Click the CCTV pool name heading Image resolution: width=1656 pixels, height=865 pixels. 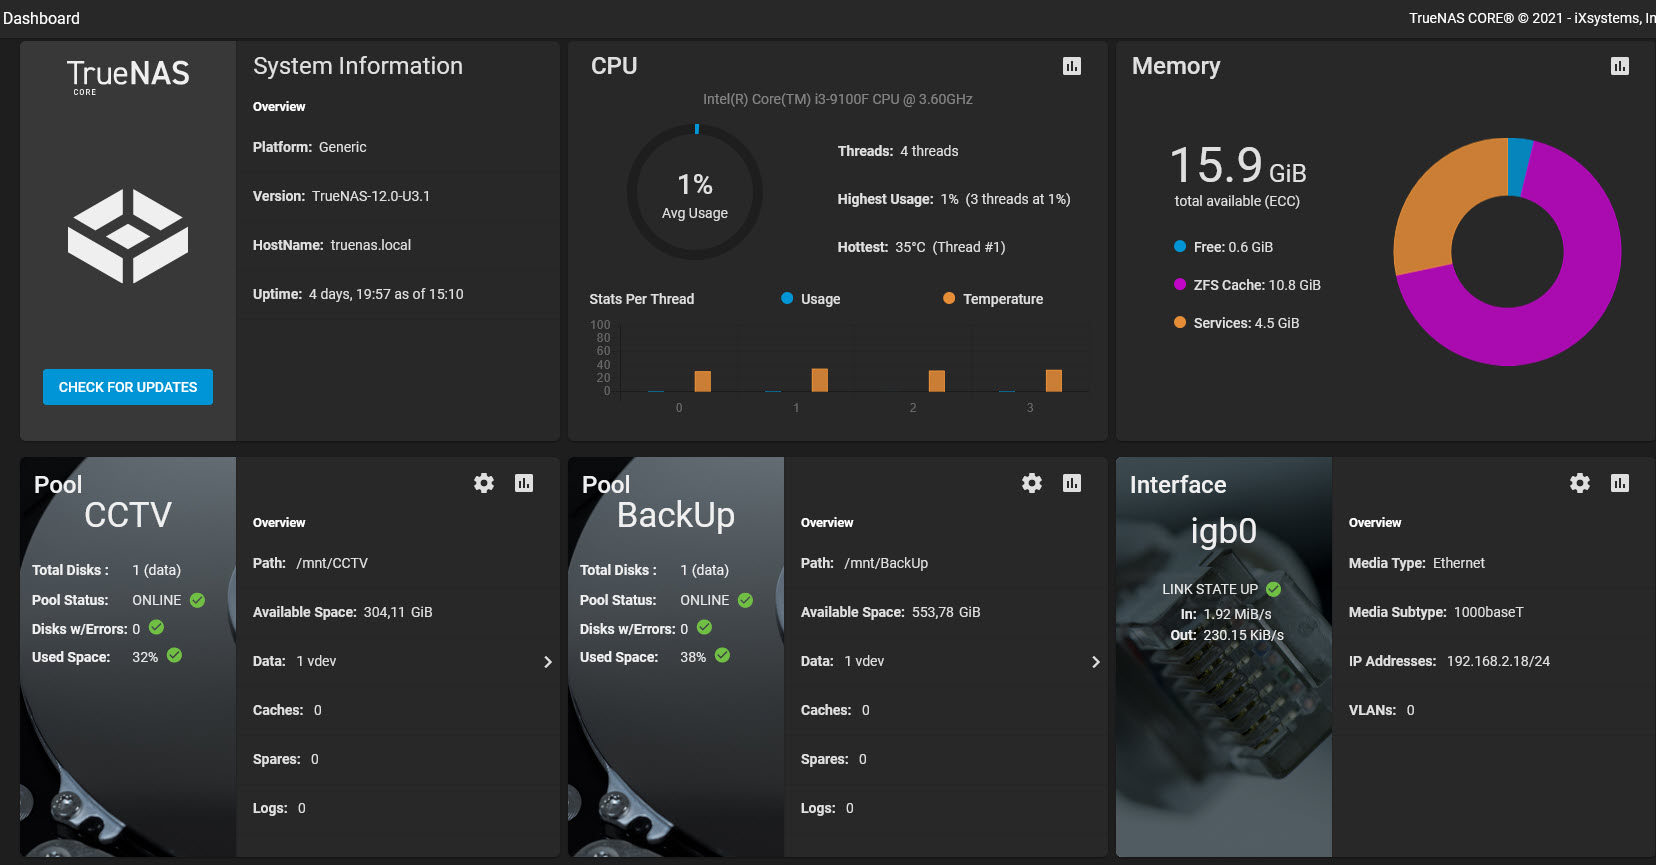click(x=128, y=515)
